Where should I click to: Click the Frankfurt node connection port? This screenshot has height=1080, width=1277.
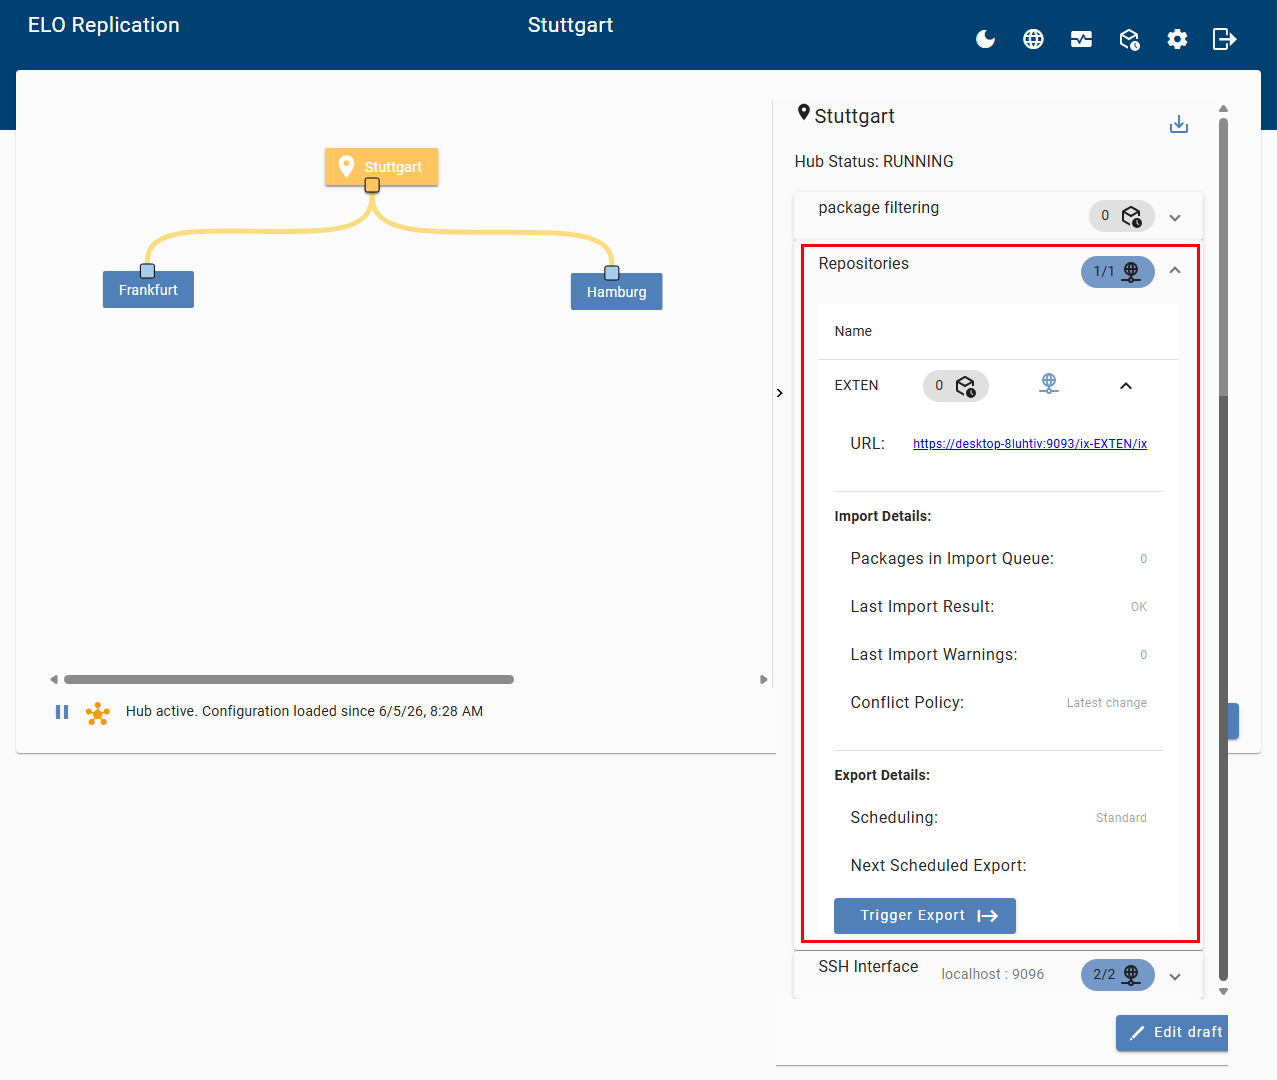pyautogui.click(x=148, y=271)
